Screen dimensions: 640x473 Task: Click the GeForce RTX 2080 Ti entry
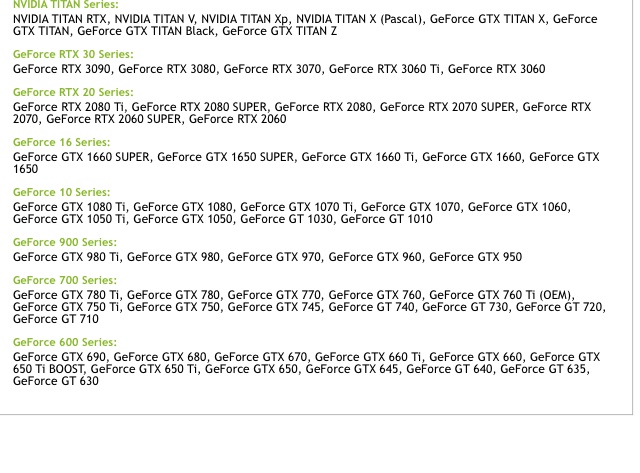[69, 106]
